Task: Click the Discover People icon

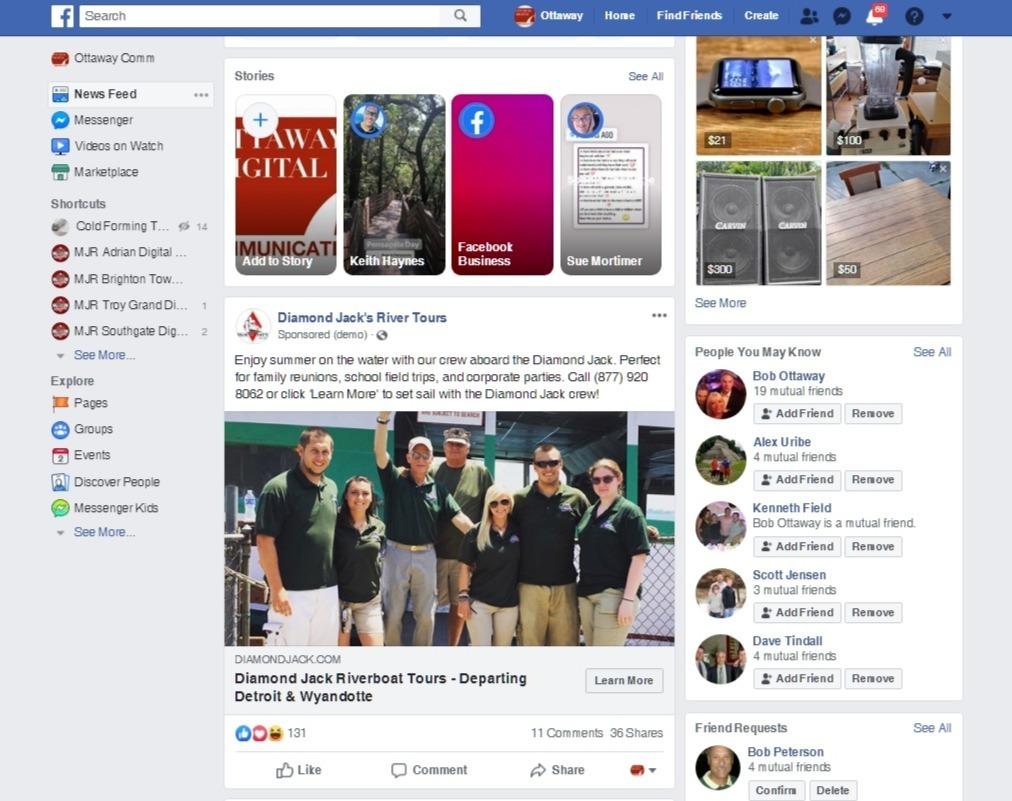Action: [x=60, y=482]
